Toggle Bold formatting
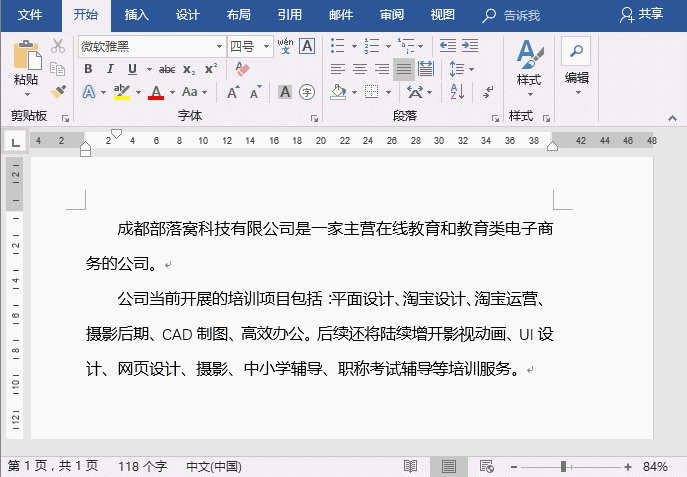The width and height of the screenshot is (687, 477). tap(88, 69)
